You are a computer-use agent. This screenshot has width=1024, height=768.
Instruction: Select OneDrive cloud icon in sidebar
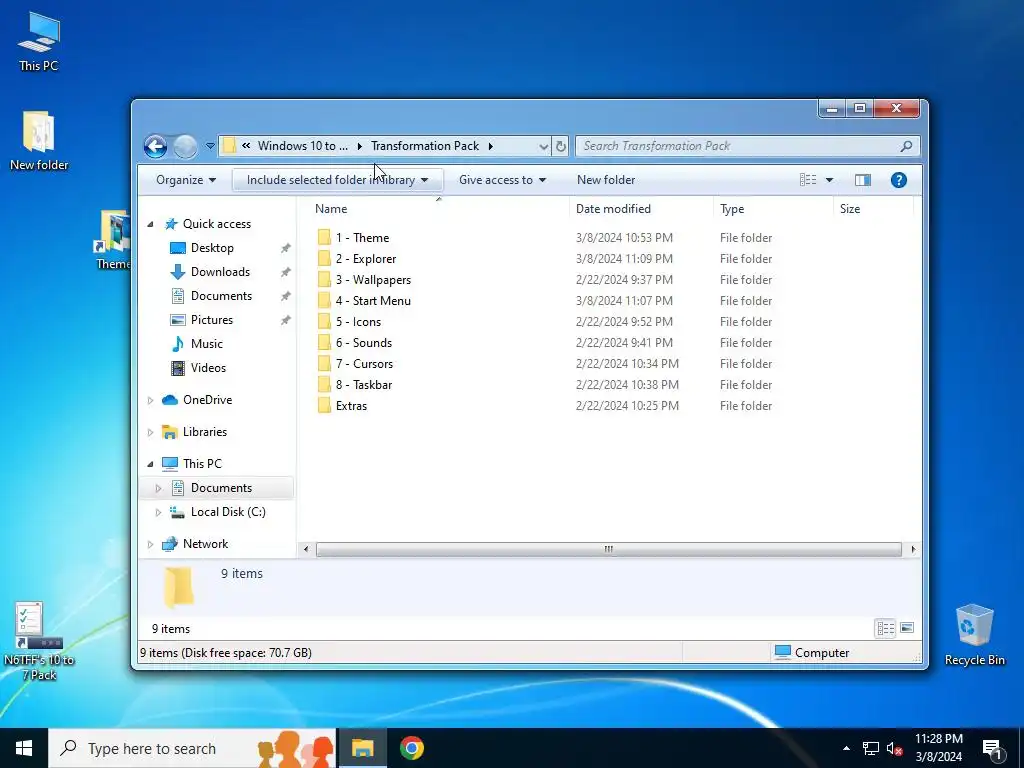(170, 400)
